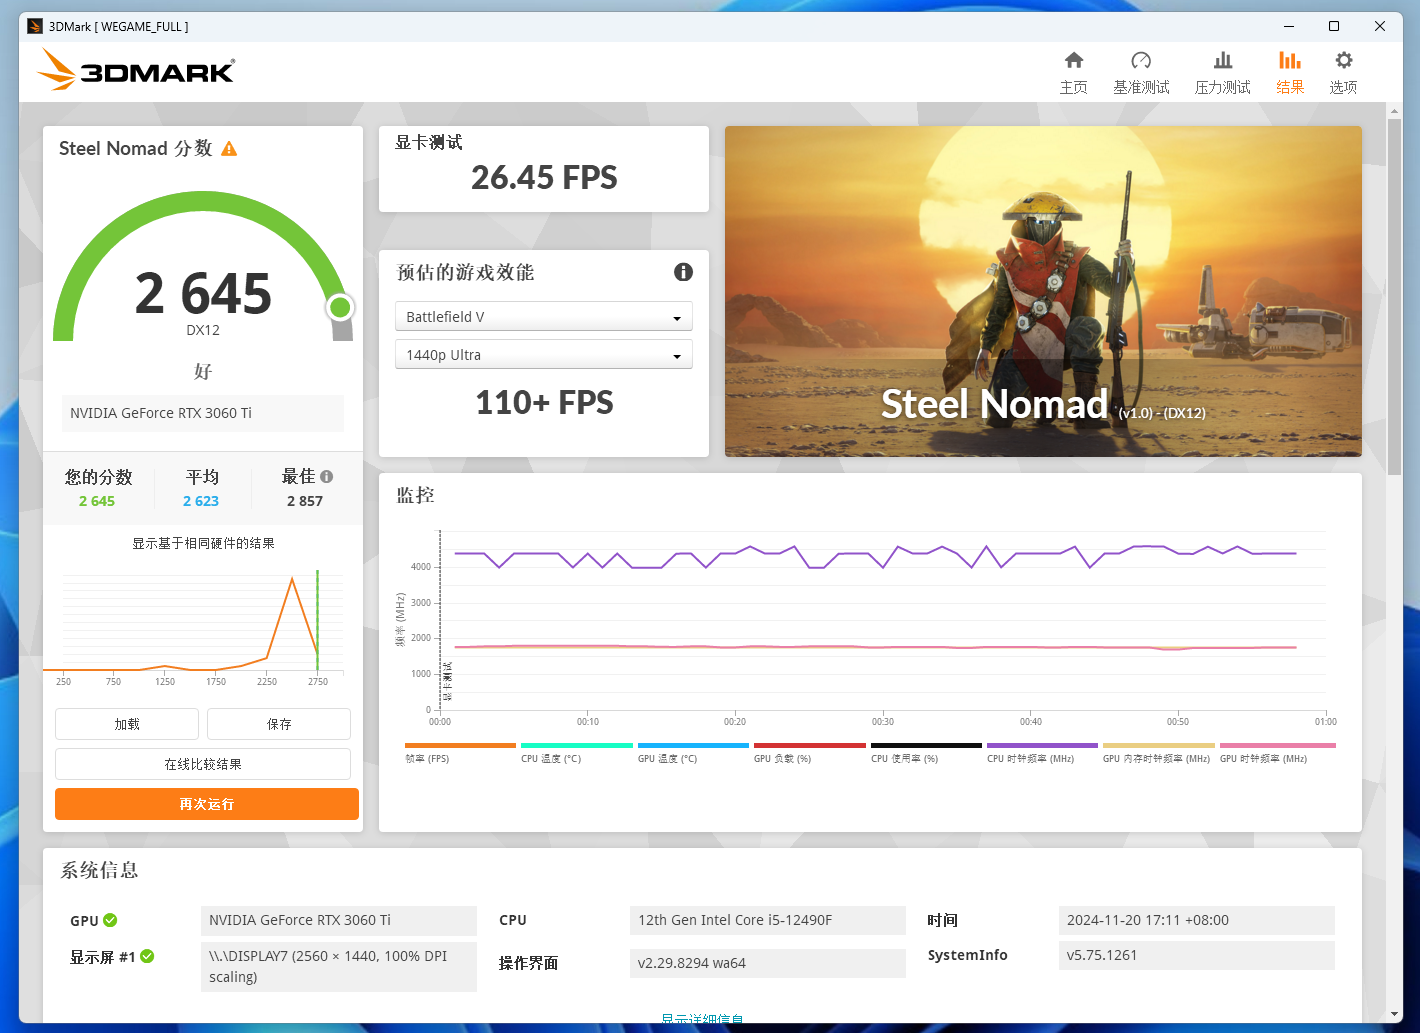Toggle the GPU 温度 legend swatch
Screen dimensions: 1420x1033
693,745
